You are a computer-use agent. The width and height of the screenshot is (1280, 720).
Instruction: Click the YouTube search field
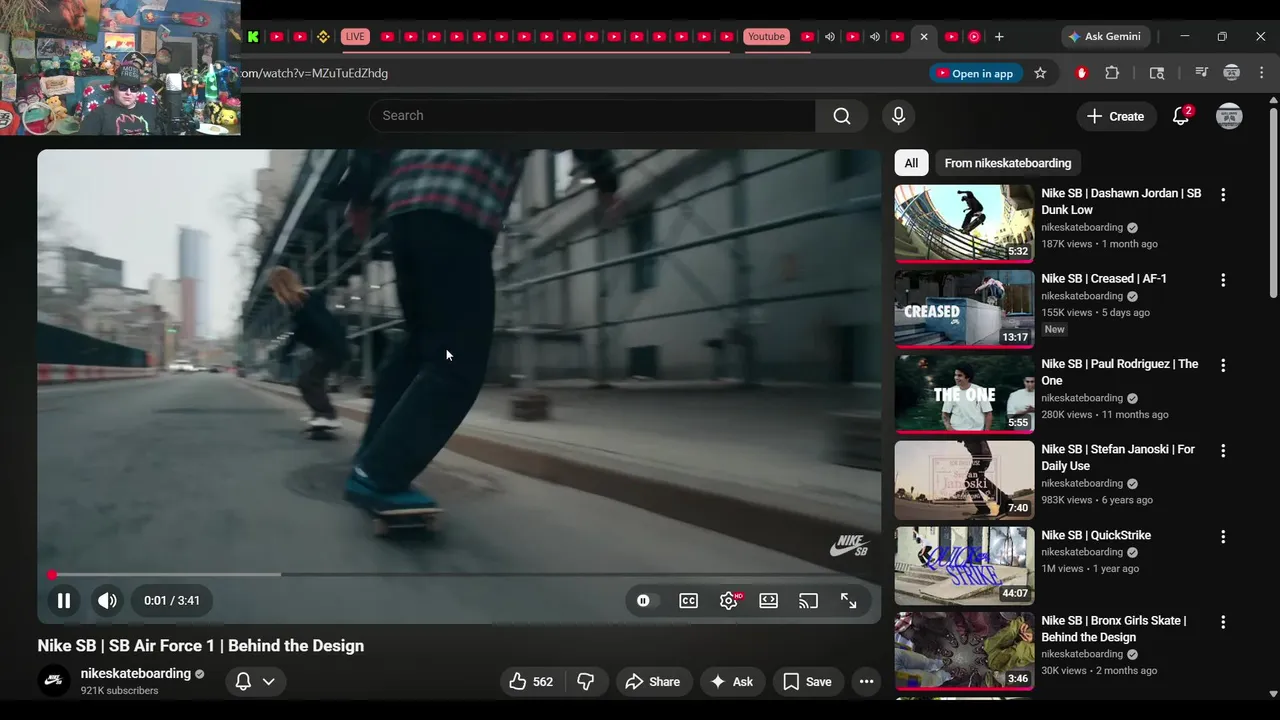tap(592, 115)
